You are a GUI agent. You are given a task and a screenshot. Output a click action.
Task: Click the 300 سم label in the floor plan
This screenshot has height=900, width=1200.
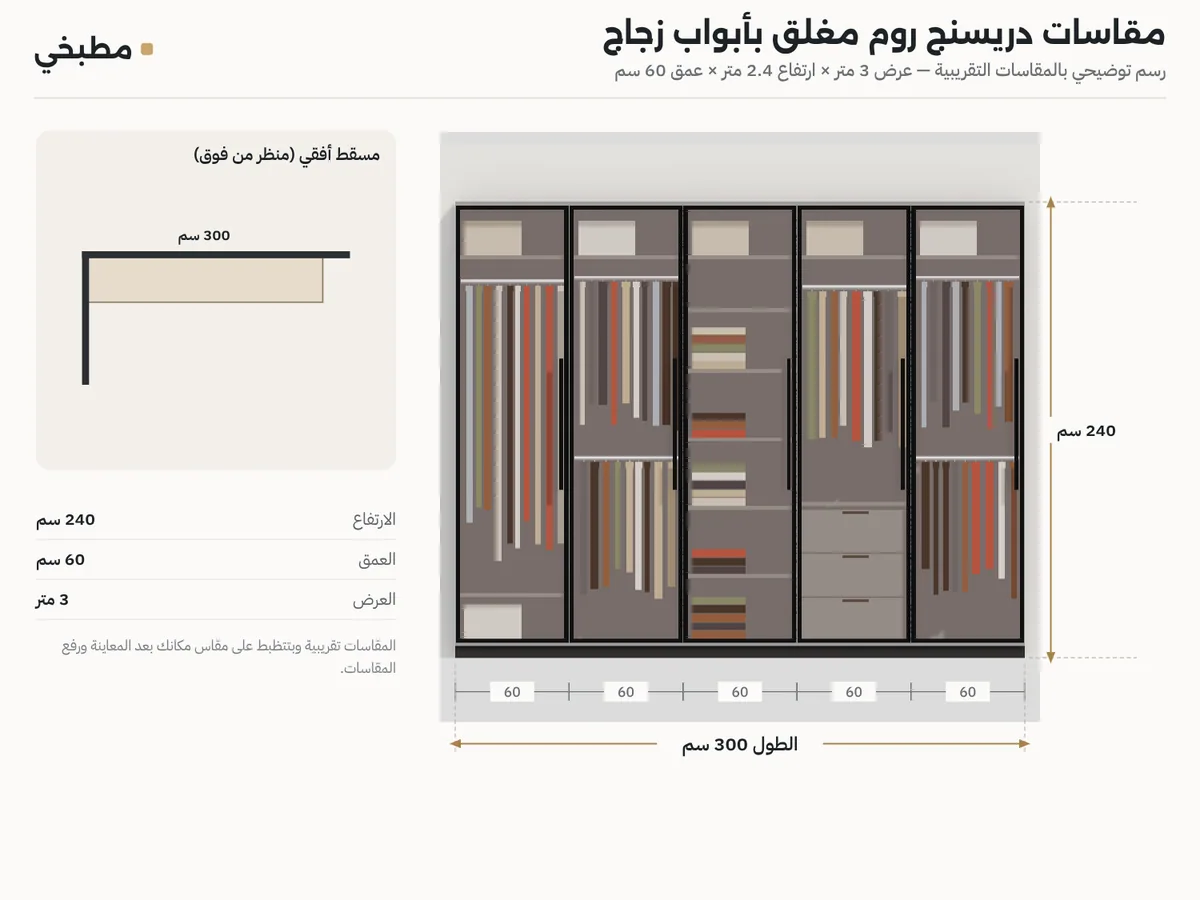[204, 236]
